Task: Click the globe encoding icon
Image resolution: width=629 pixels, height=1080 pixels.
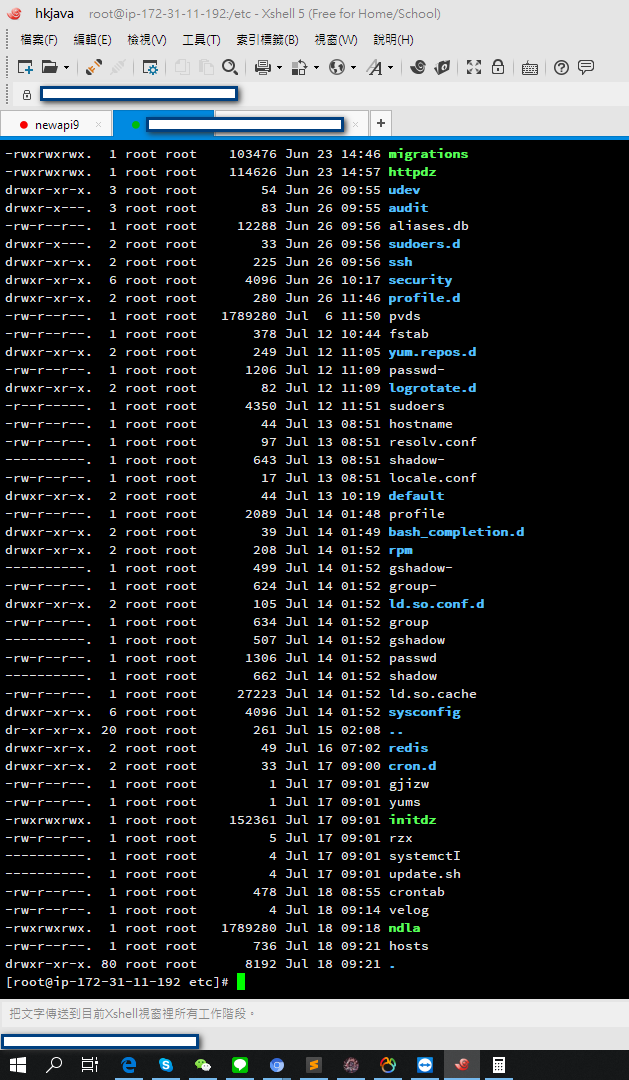Action: coord(337,67)
